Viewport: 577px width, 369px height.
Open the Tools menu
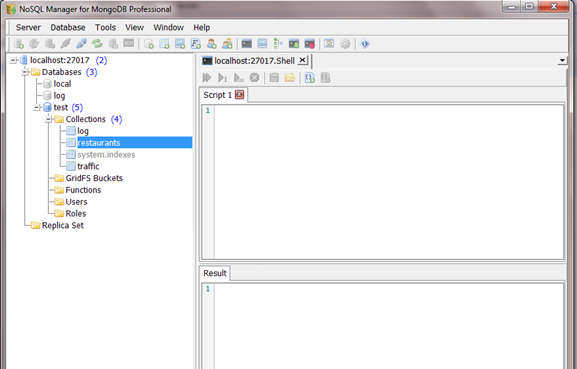click(x=105, y=28)
